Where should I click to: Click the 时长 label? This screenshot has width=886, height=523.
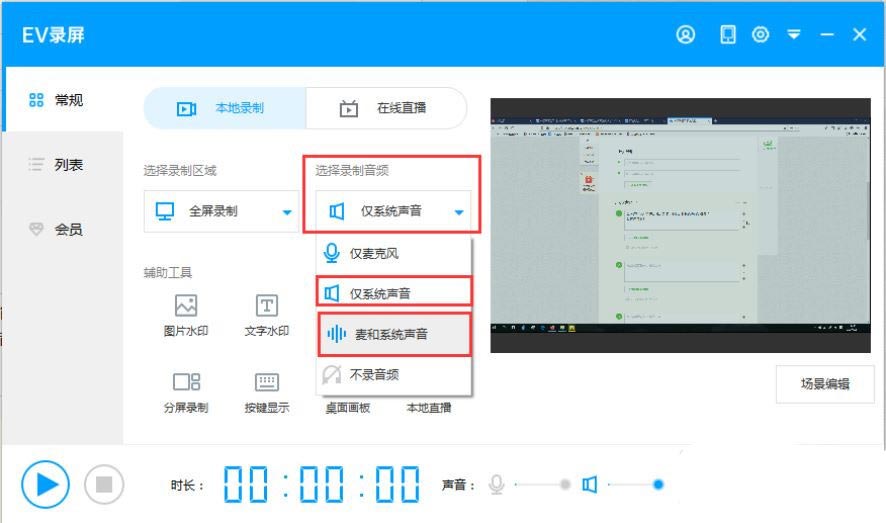click(x=188, y=485)
